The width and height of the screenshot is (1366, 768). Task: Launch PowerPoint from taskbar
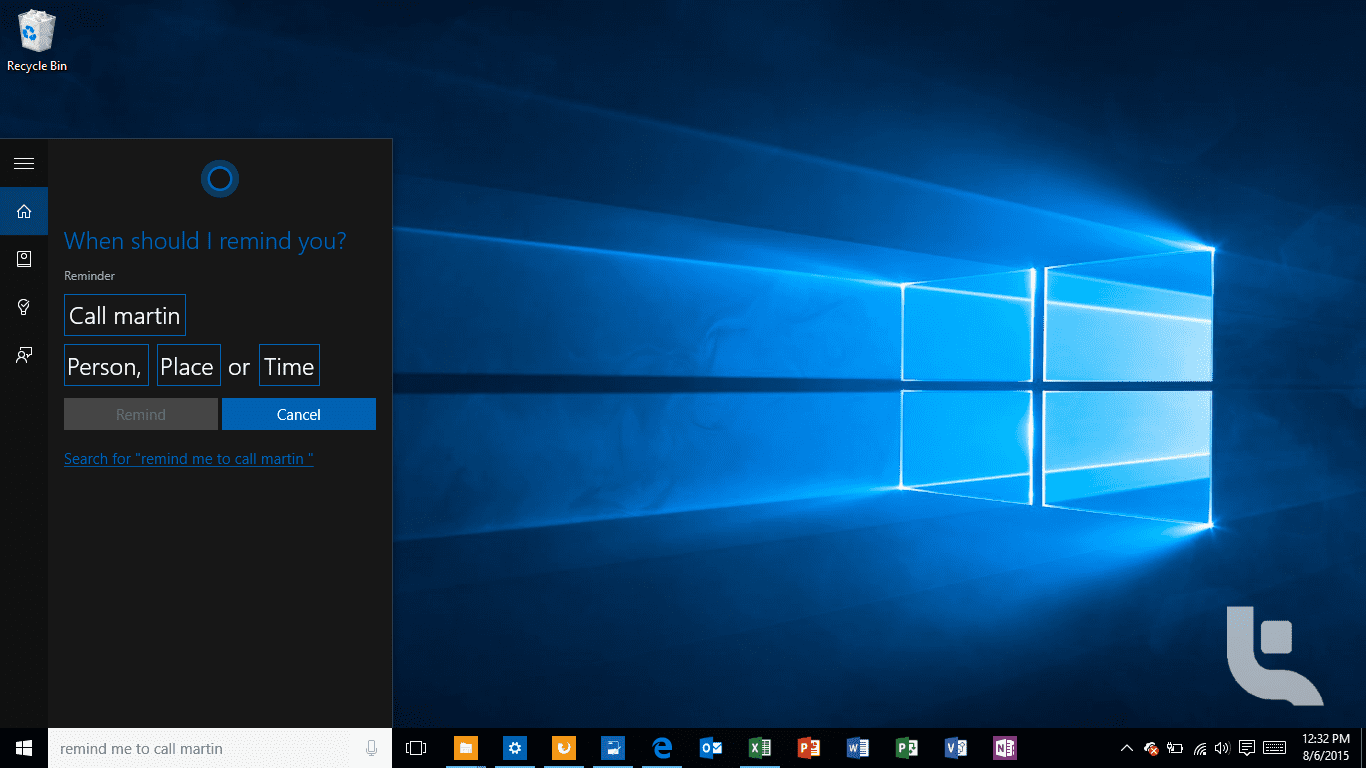tap(809, 748)
